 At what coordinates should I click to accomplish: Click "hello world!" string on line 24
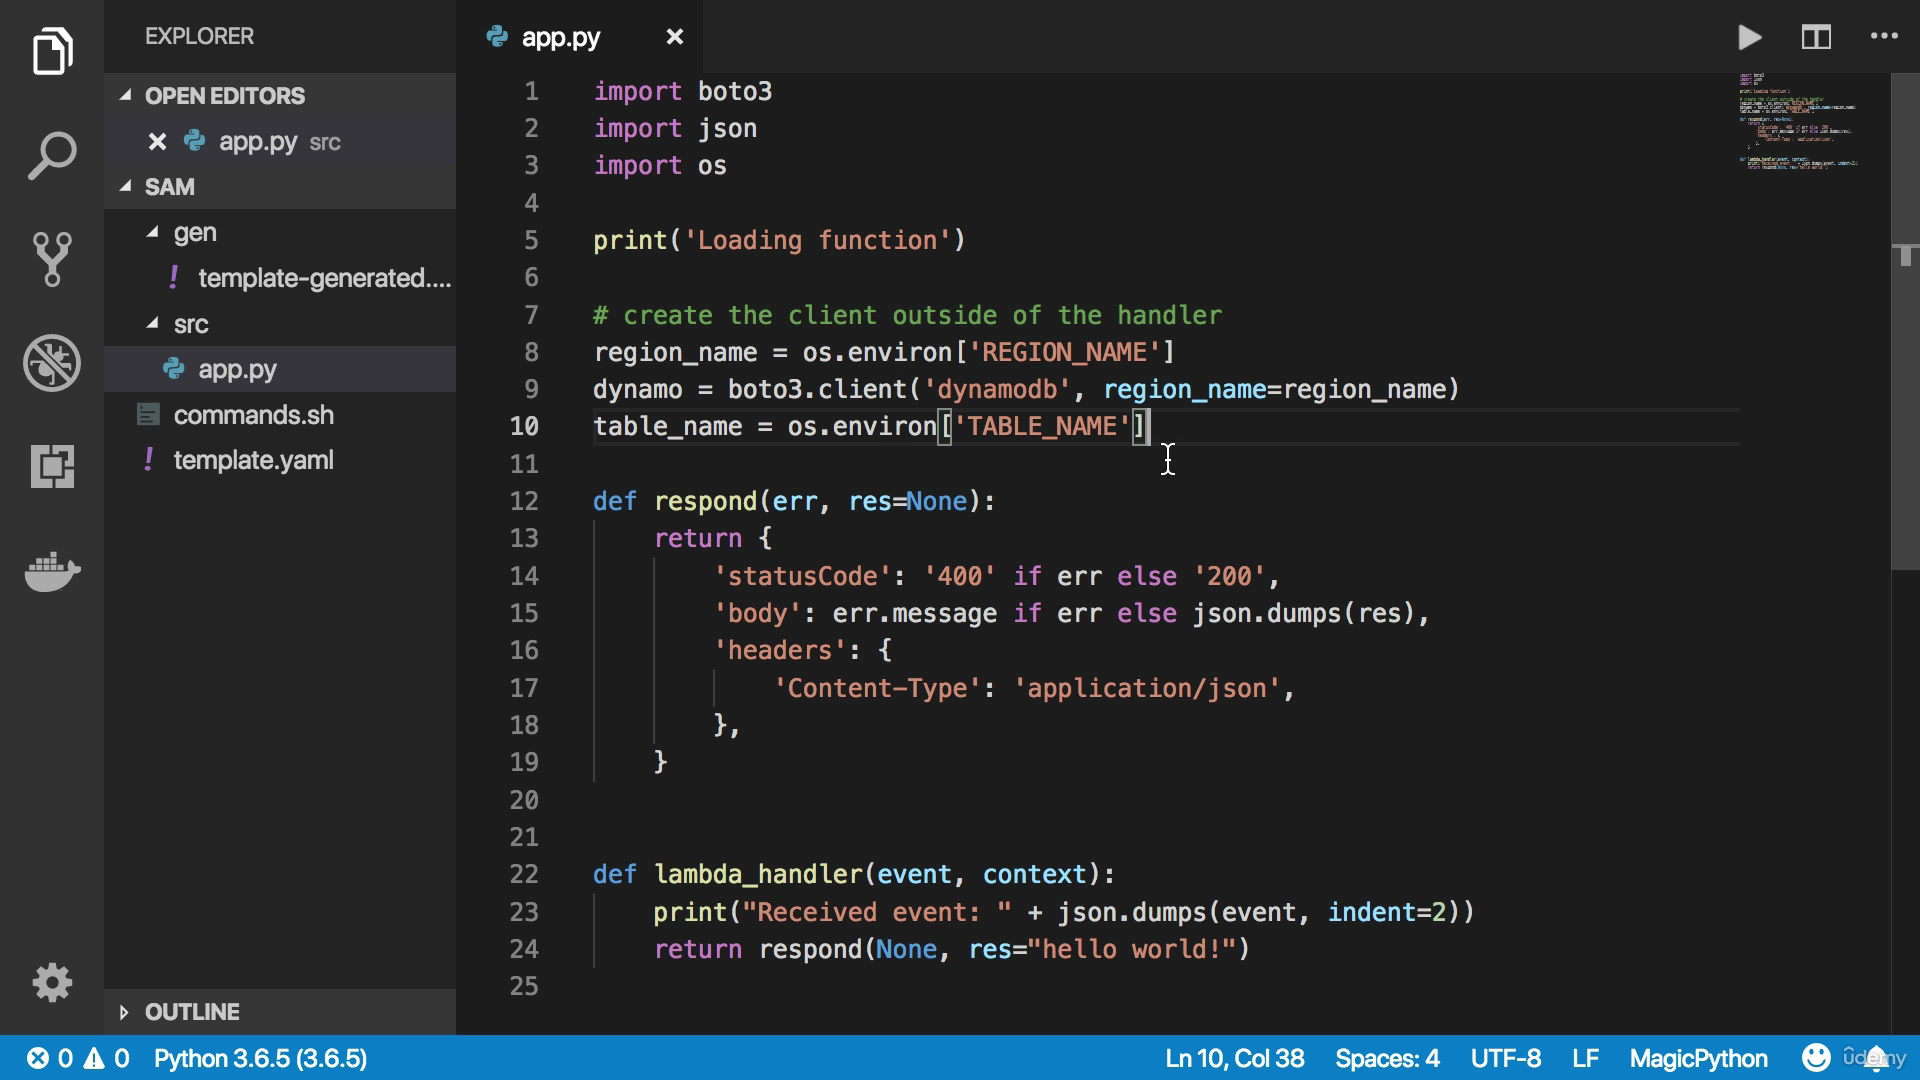pyautogui.click(x=1131, y=950)
